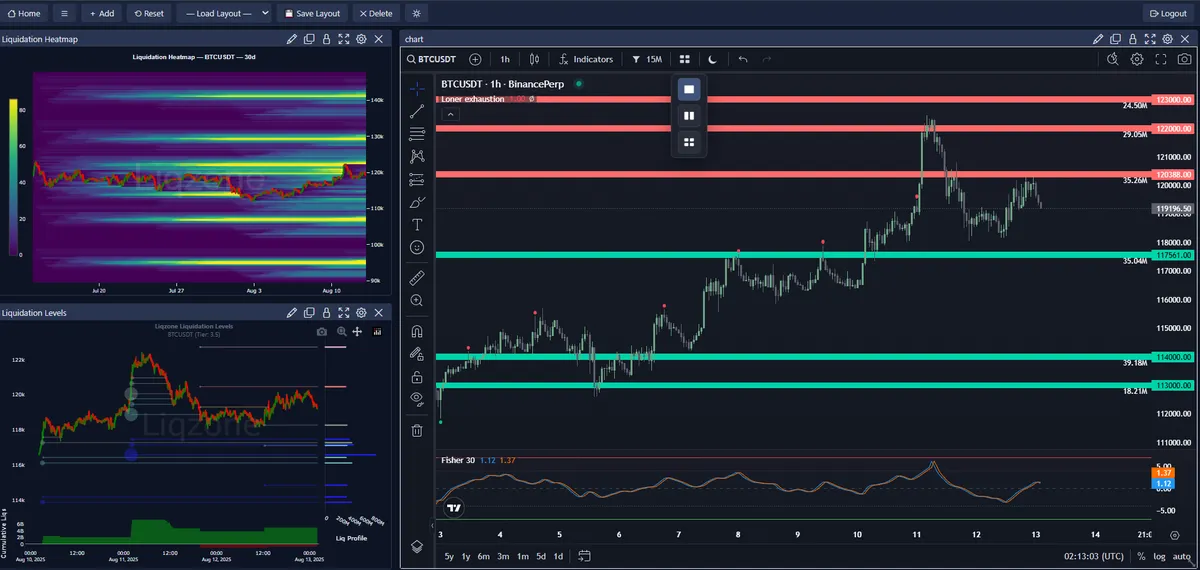Click the Logout button
This screenshot has height=570, width=1200.
(x=1168, y=13)
